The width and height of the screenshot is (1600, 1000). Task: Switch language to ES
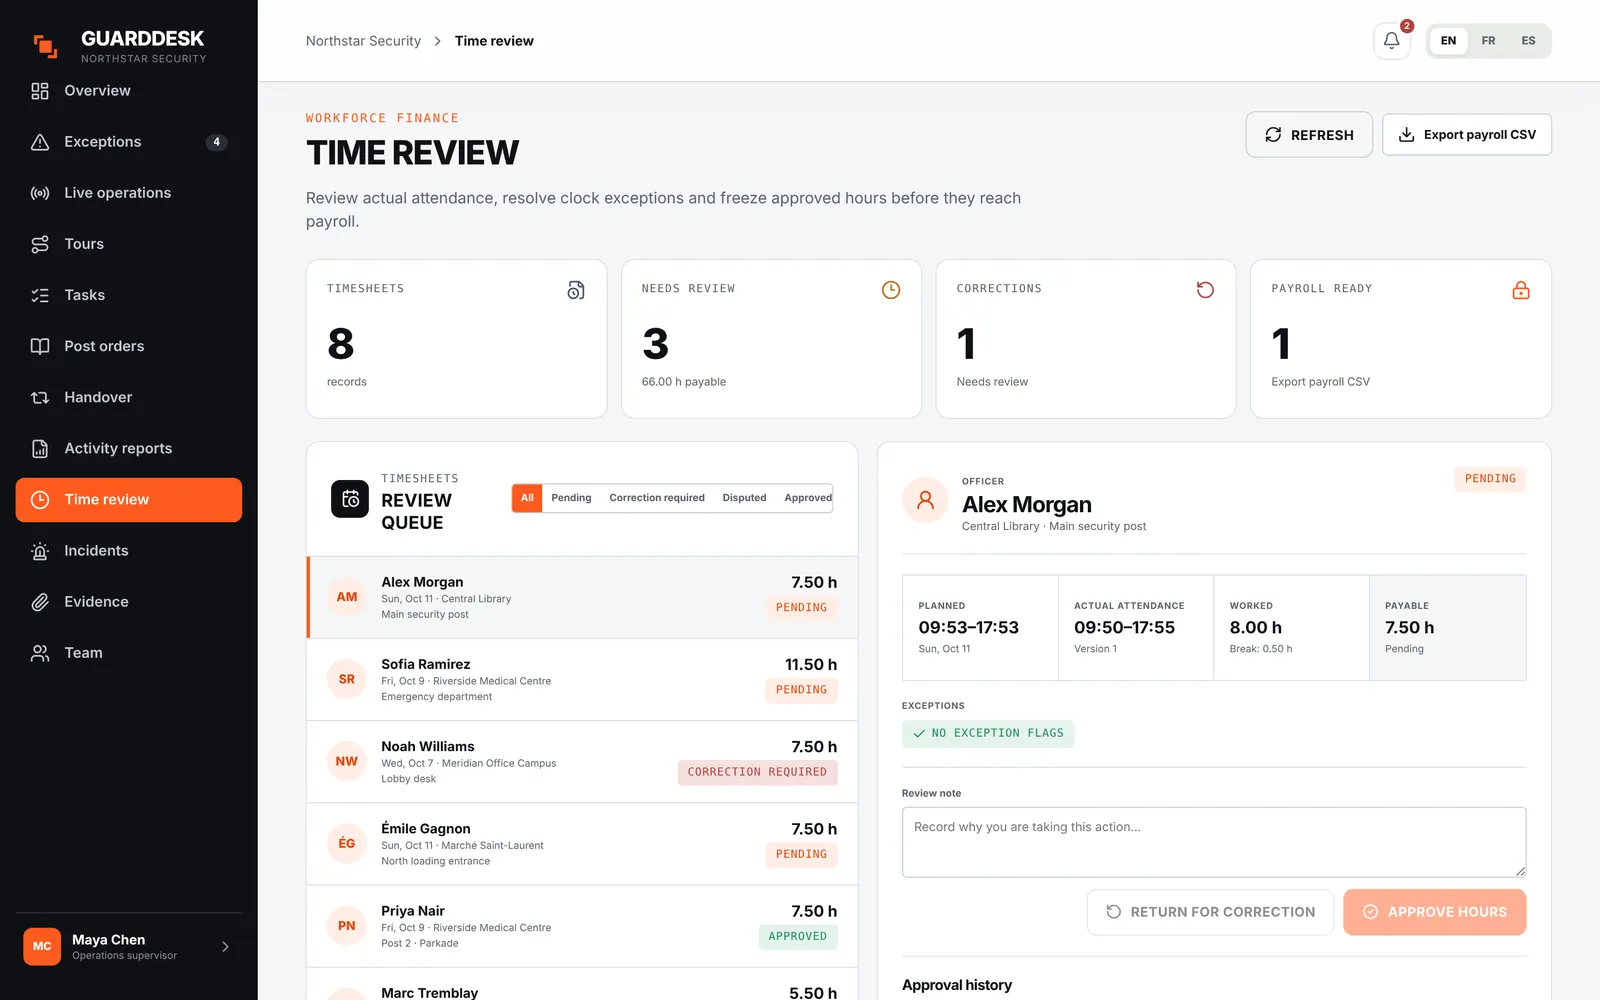(1528, 41)
